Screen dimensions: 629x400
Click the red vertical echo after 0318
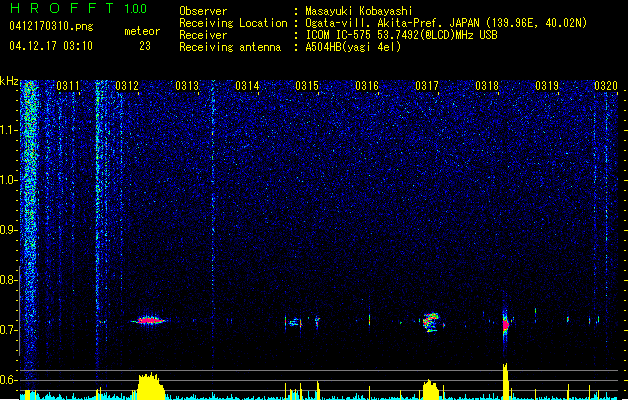coord(505,324)
